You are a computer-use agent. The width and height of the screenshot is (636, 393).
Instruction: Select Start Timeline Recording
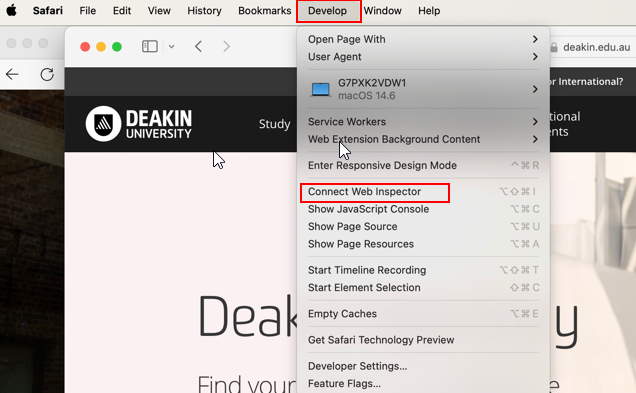tap(423, 270)
